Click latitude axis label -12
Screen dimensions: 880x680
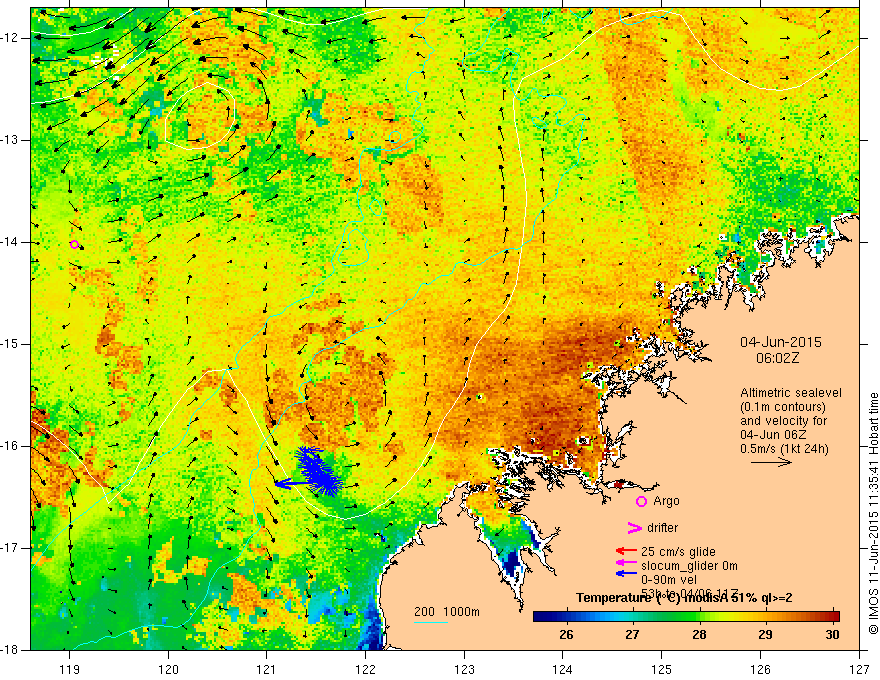[x=10, y=38]
